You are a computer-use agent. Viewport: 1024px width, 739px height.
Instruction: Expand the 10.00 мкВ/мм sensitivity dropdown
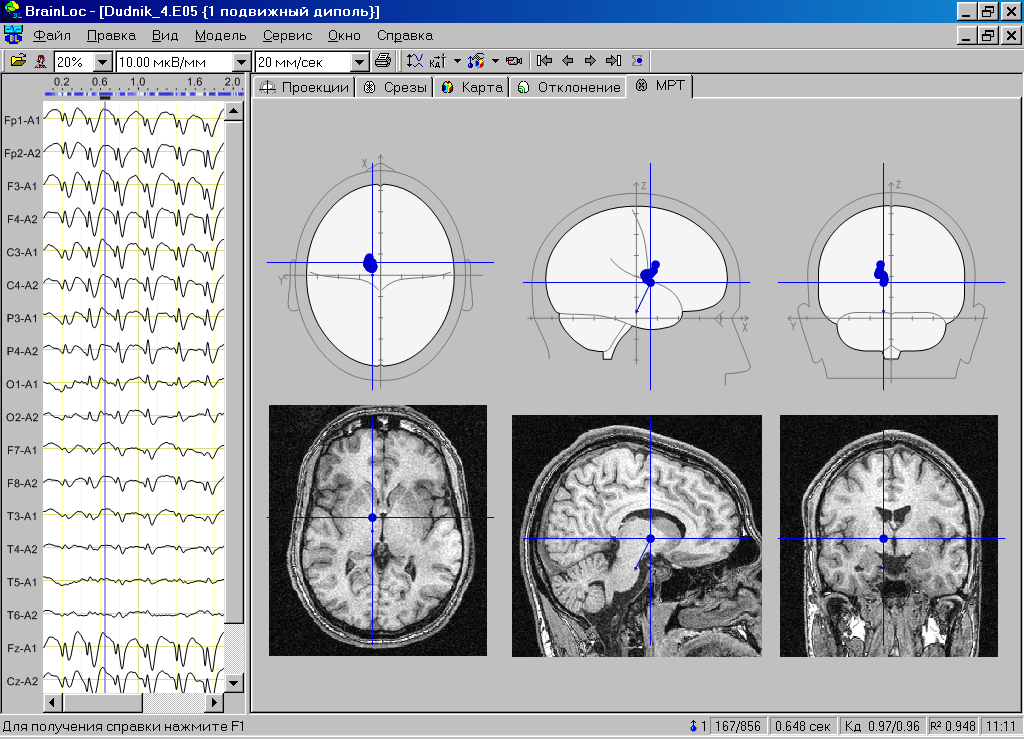click(x=240, y=62)
